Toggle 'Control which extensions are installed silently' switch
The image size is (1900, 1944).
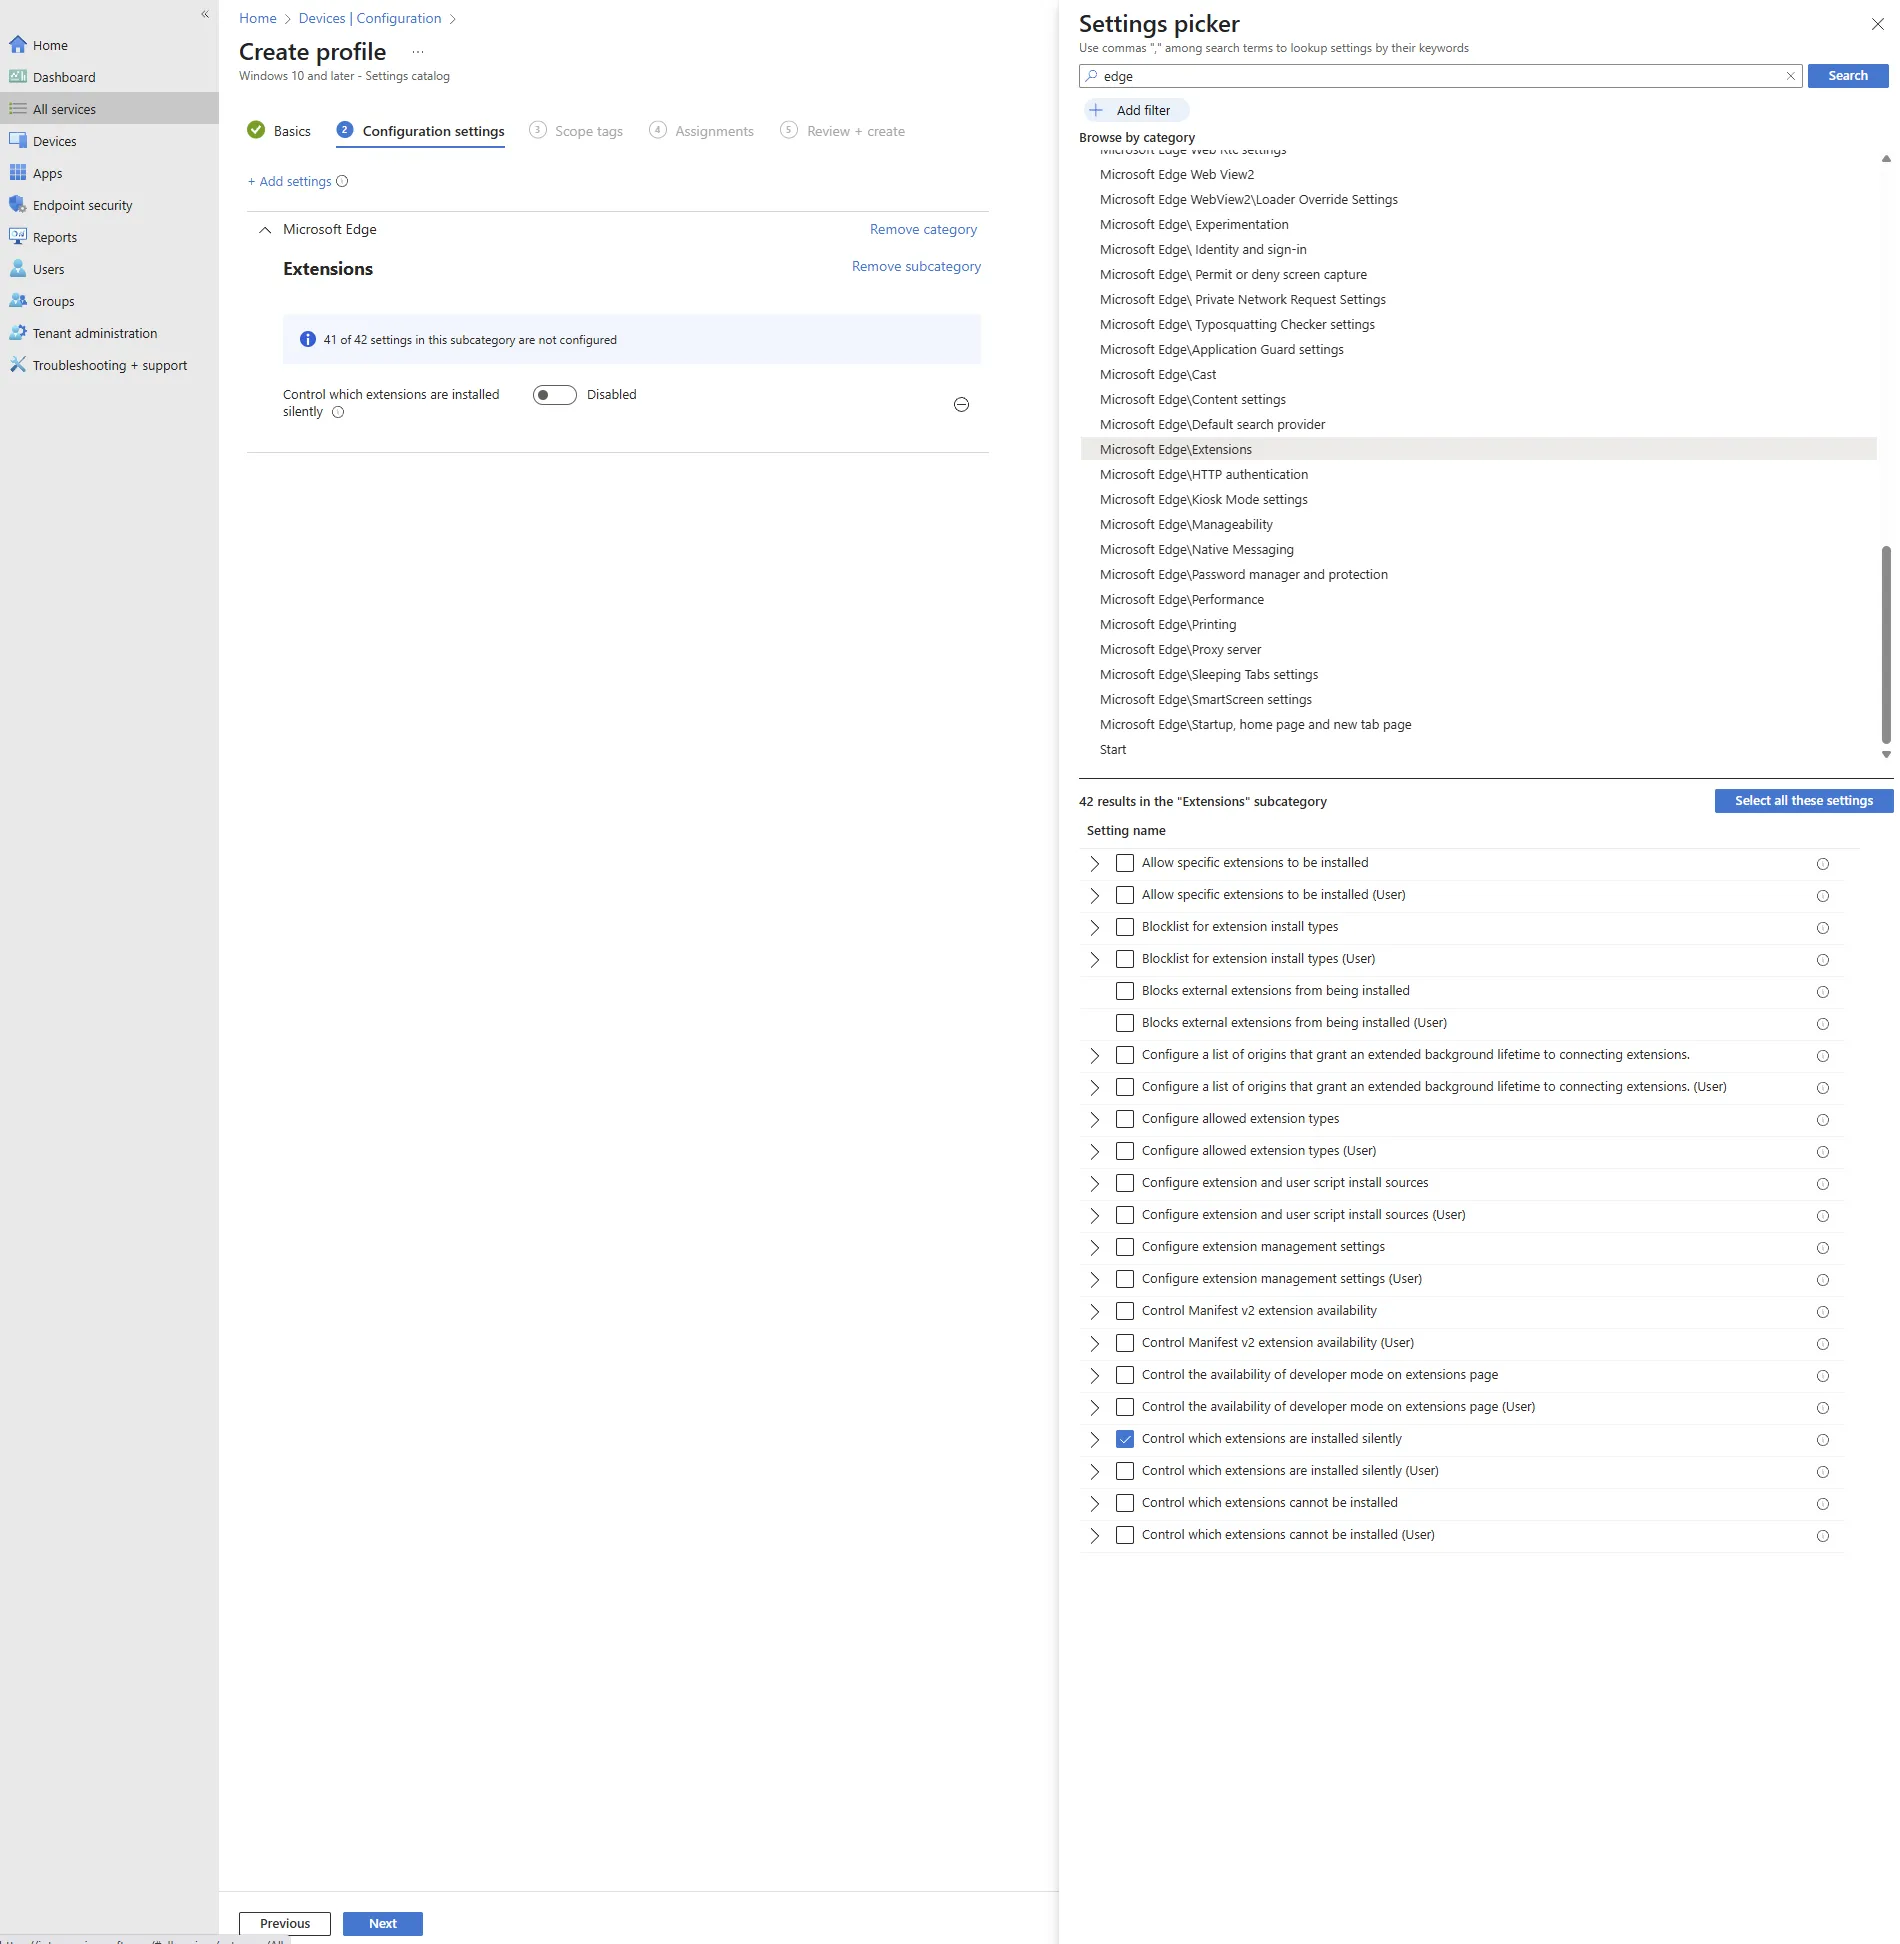(x=555, y=395)
